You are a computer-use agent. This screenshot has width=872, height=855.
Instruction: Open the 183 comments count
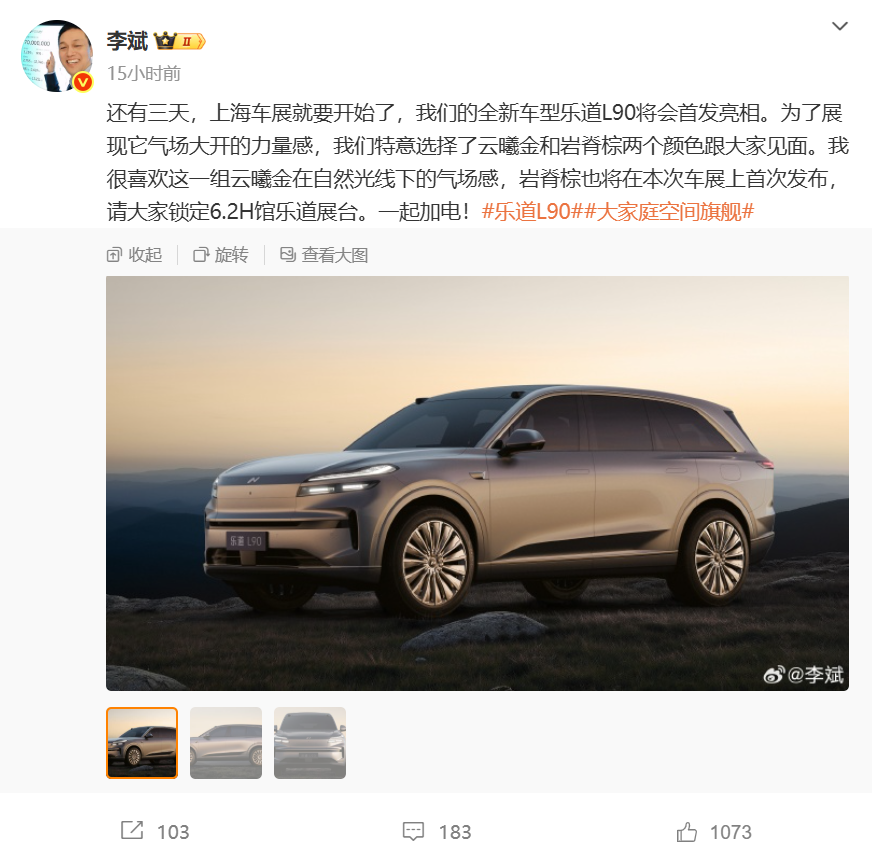[455, 832]
